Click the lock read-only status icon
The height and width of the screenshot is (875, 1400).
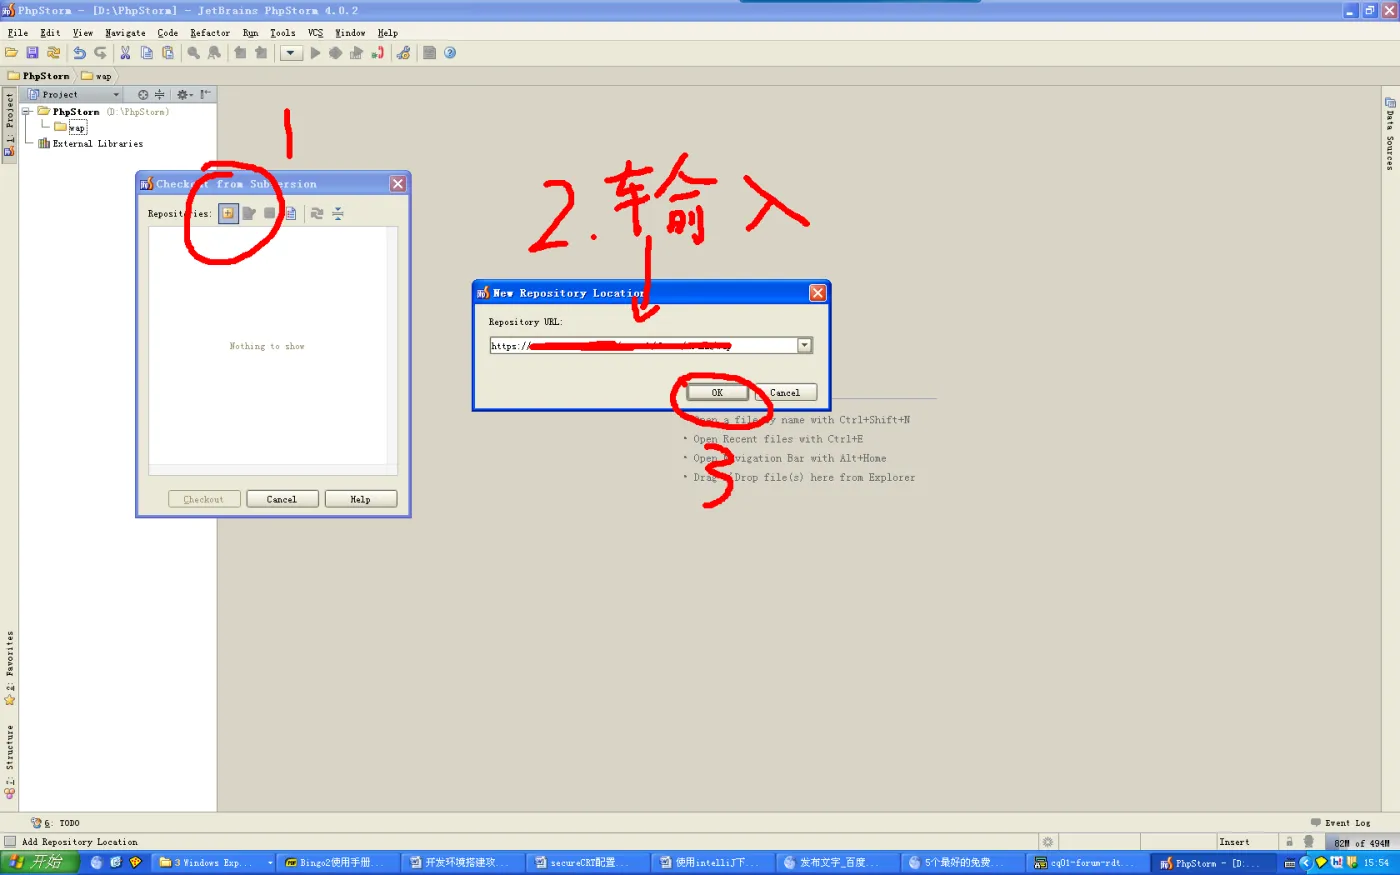(1289, 842)
